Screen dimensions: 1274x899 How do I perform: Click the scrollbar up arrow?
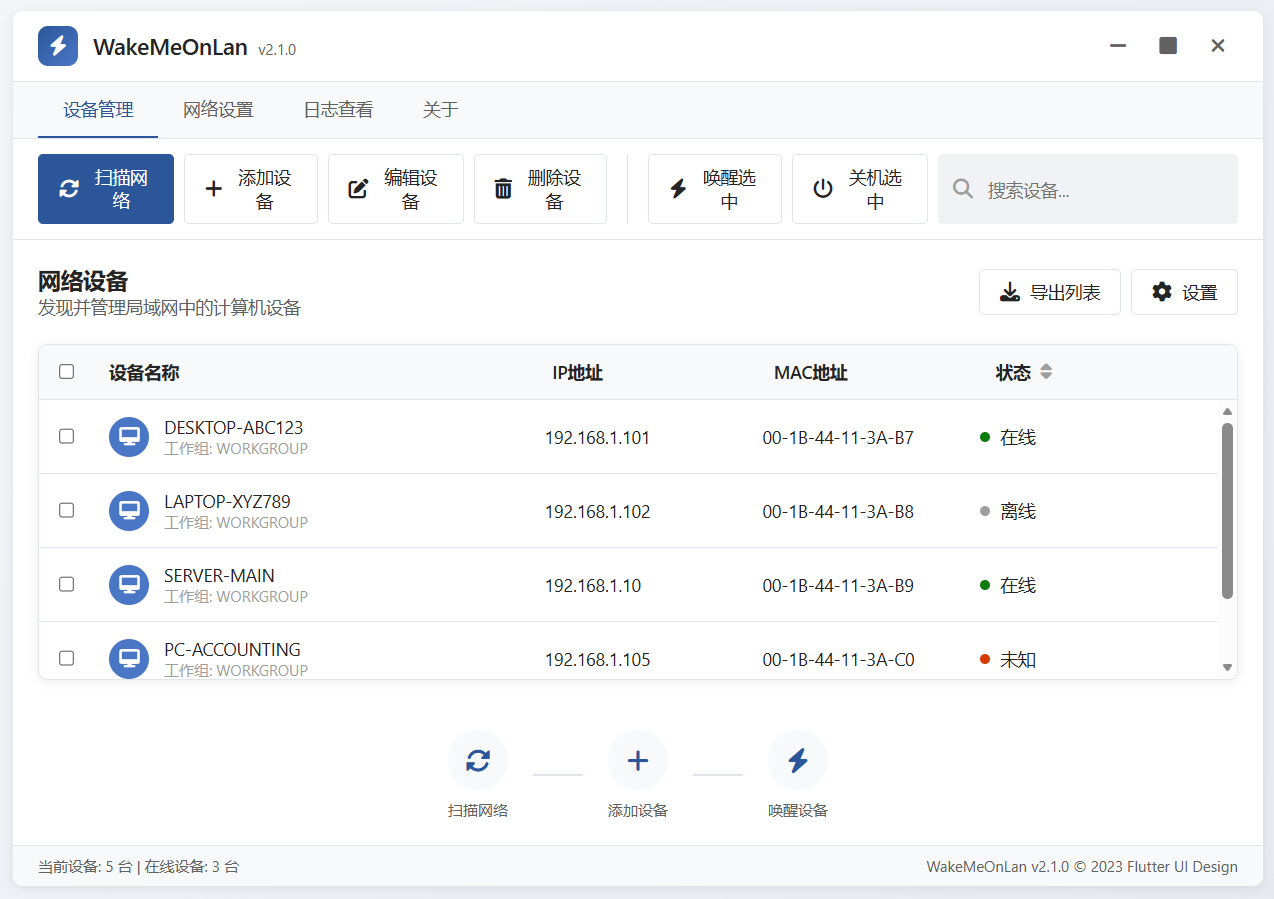pos(1227,411)
